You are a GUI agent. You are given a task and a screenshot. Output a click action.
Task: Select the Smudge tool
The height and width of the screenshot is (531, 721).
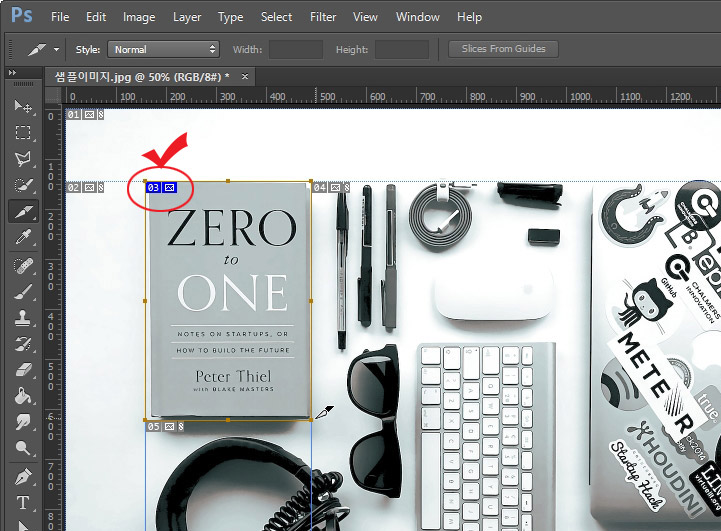pyautogui.click(x=23, y=422)
